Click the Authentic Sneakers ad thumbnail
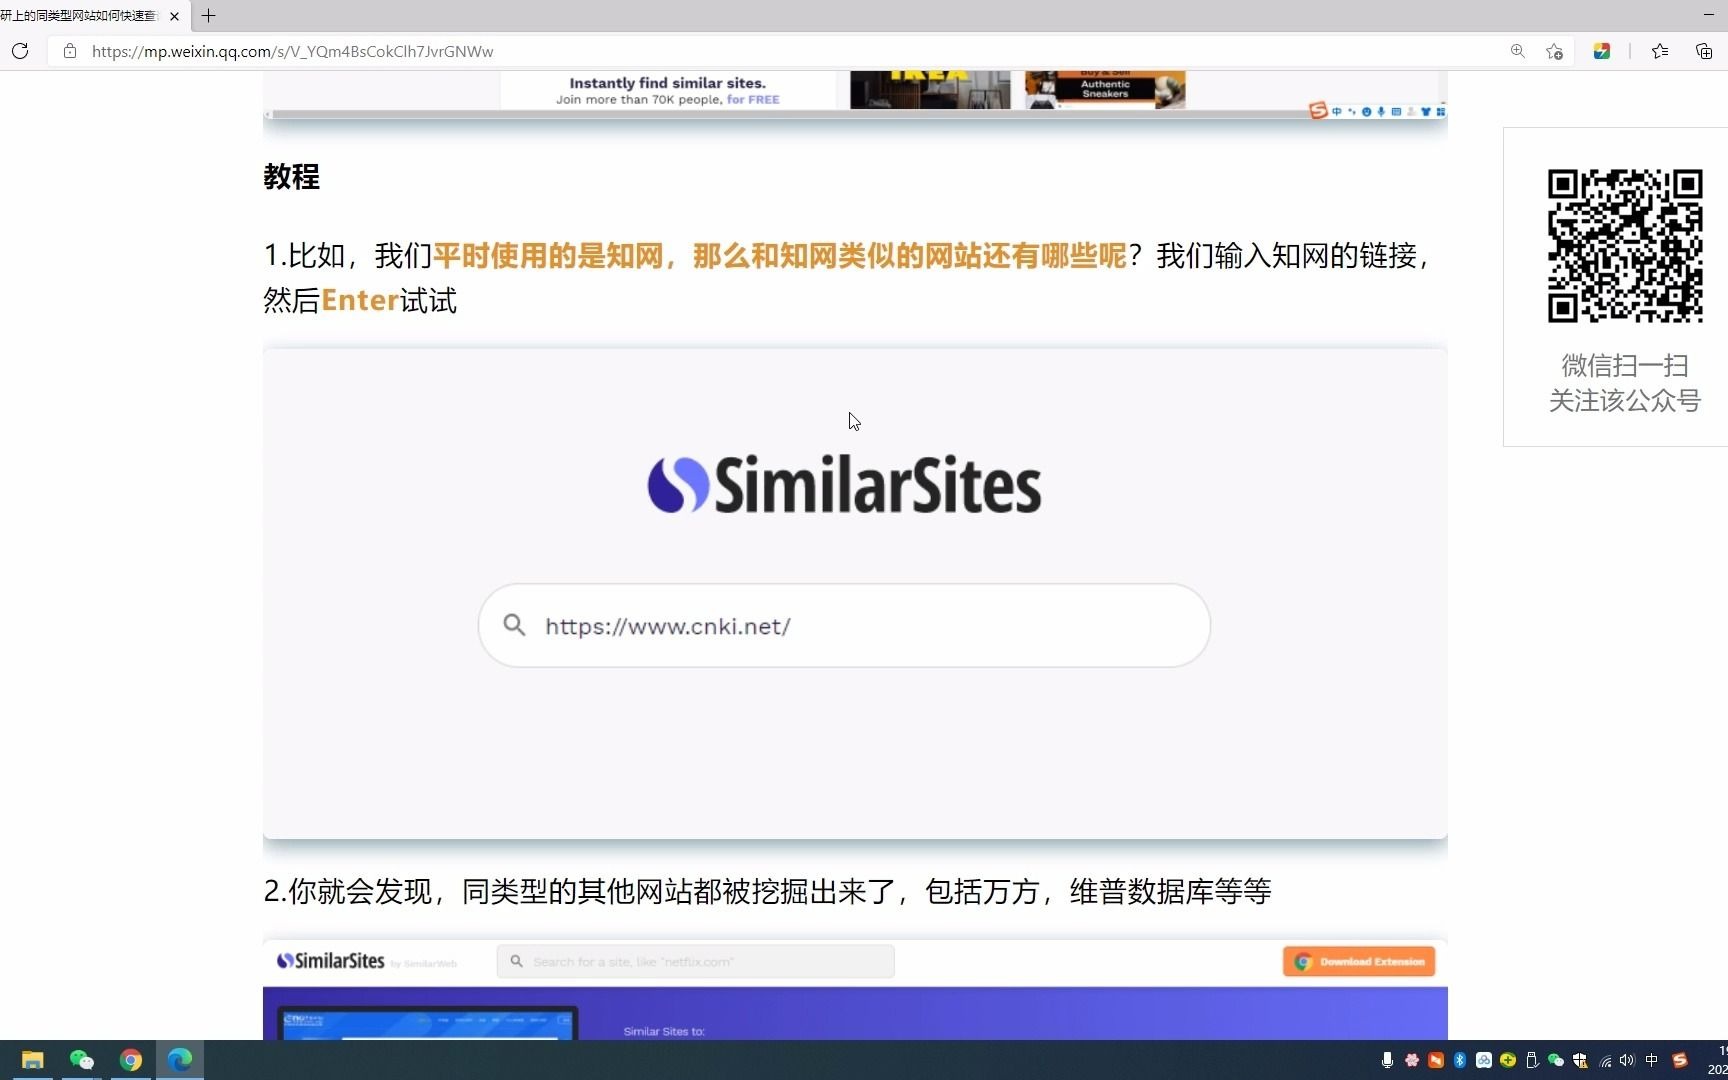Screen dimensions: 1728x1080 pos(1105,89)
